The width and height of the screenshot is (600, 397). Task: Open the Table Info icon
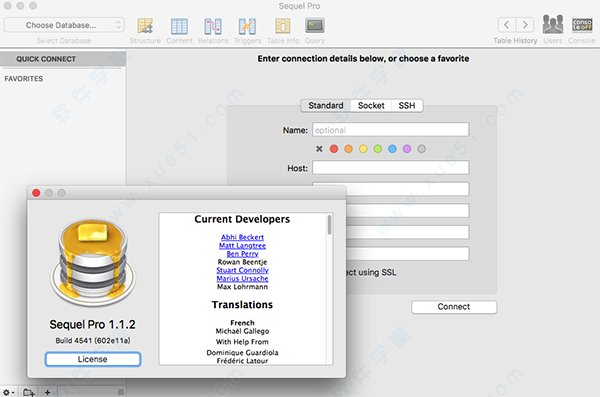click(283, 26)
